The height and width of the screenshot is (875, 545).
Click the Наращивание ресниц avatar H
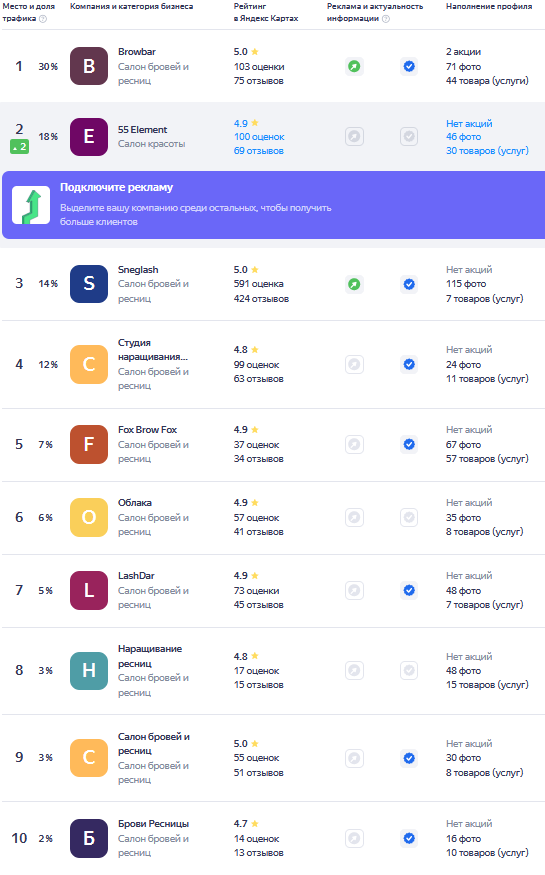click(x=89, y=671)
